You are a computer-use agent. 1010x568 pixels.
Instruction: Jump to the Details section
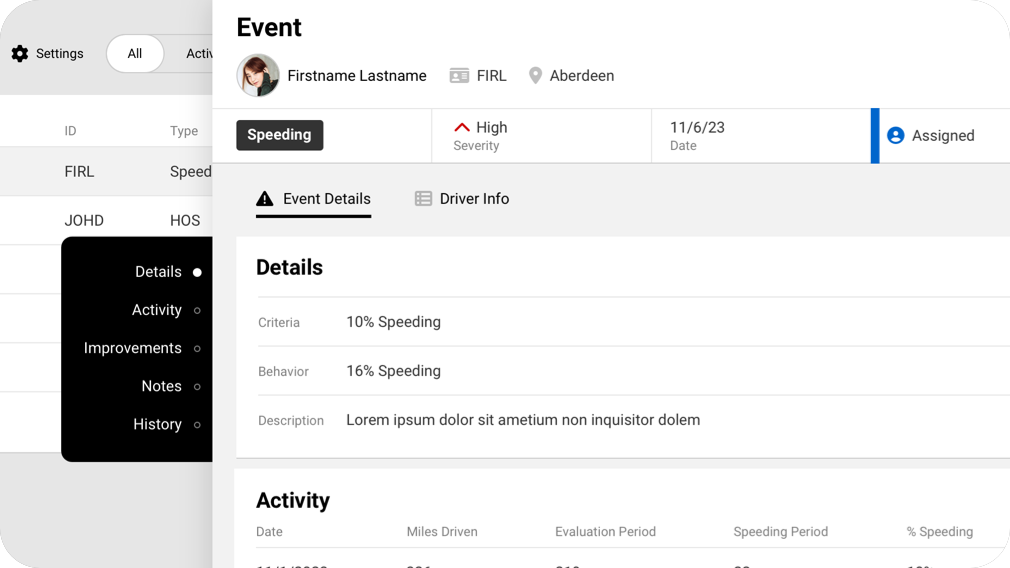point(159,272)
